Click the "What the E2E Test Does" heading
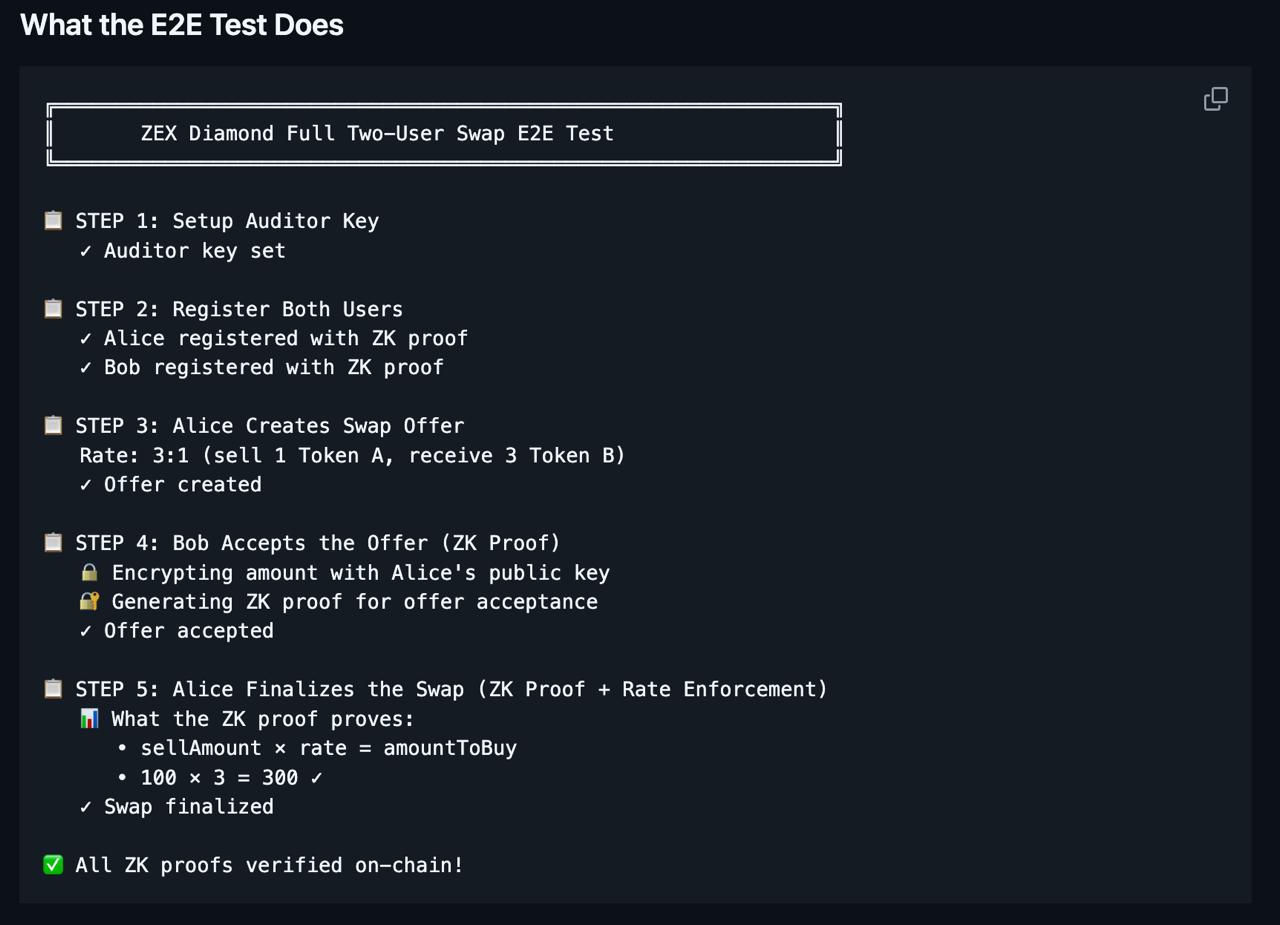This screenshot has width=1280, height=925. [182, 25]
